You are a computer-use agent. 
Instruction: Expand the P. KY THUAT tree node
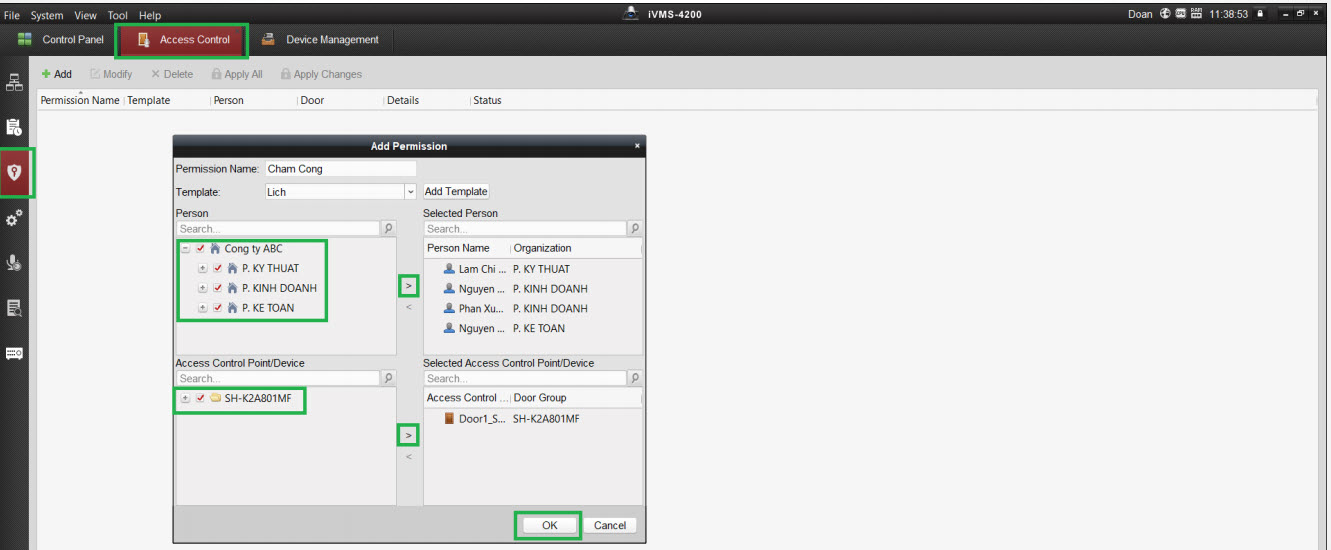click(x=203, y=269)
